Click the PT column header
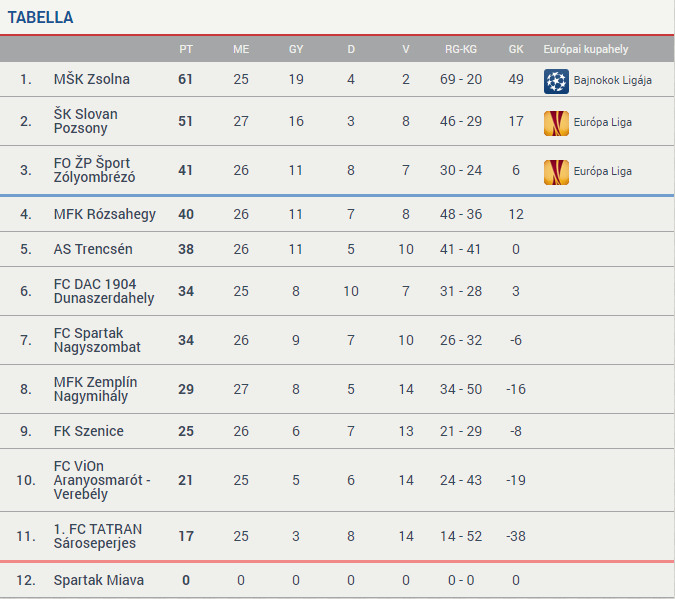The height and width of the screenshot is (599, 675). (186, 49)
